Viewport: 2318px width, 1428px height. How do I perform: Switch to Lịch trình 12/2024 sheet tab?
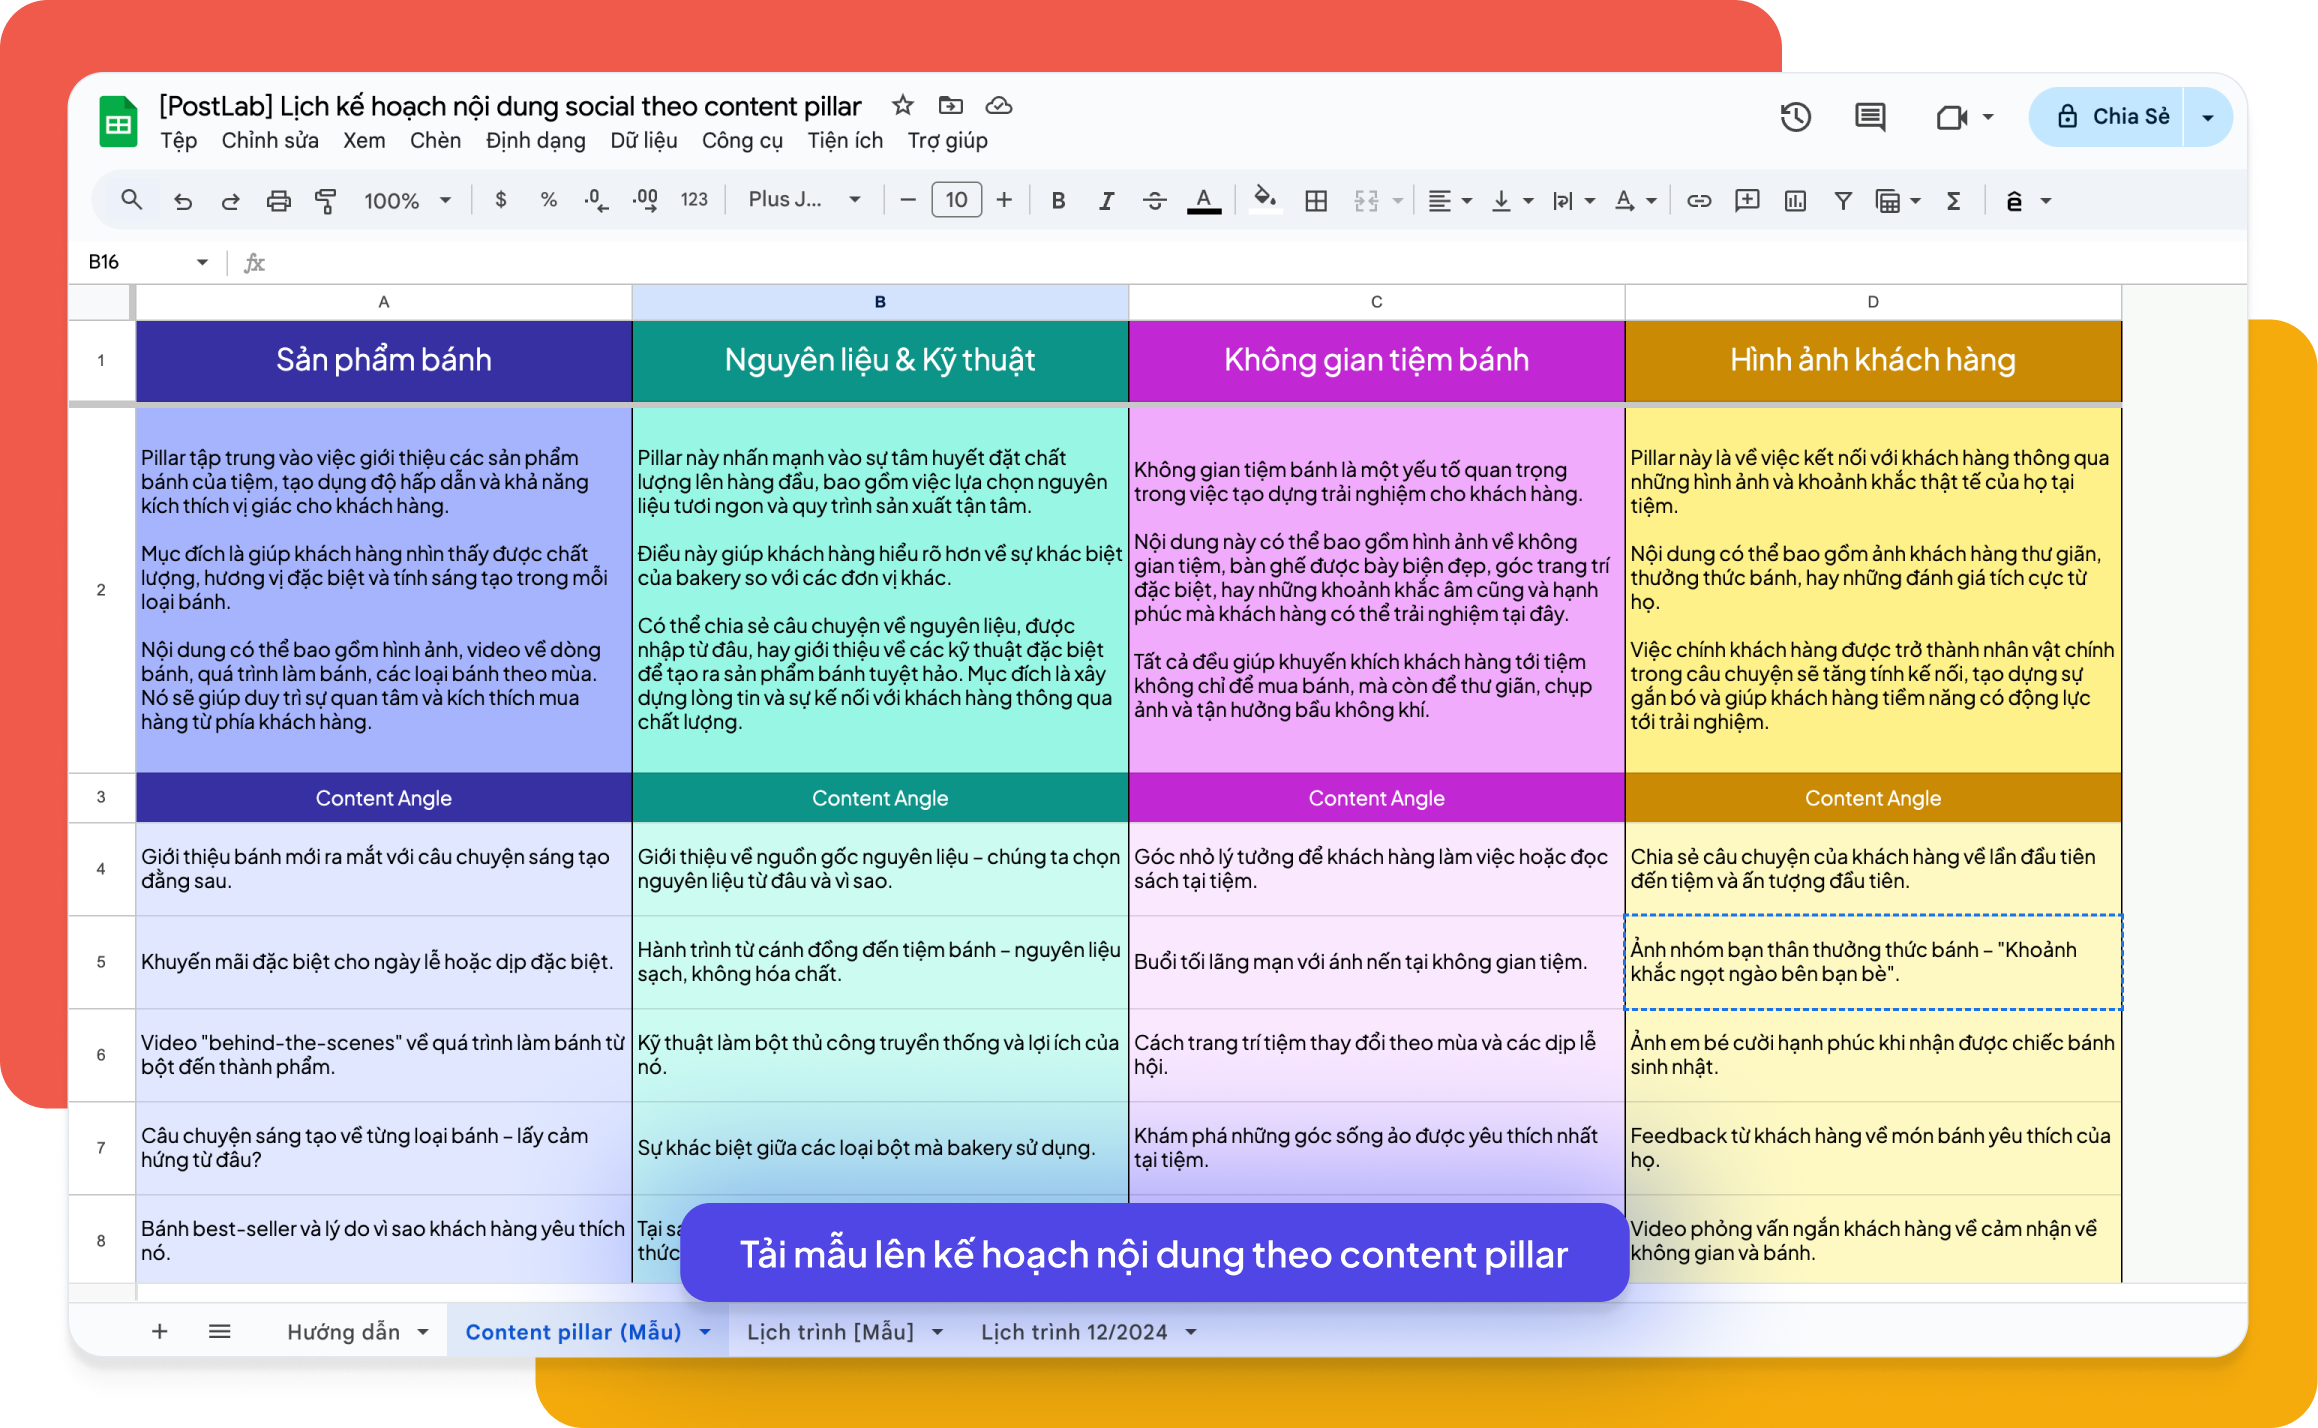1074,1332
